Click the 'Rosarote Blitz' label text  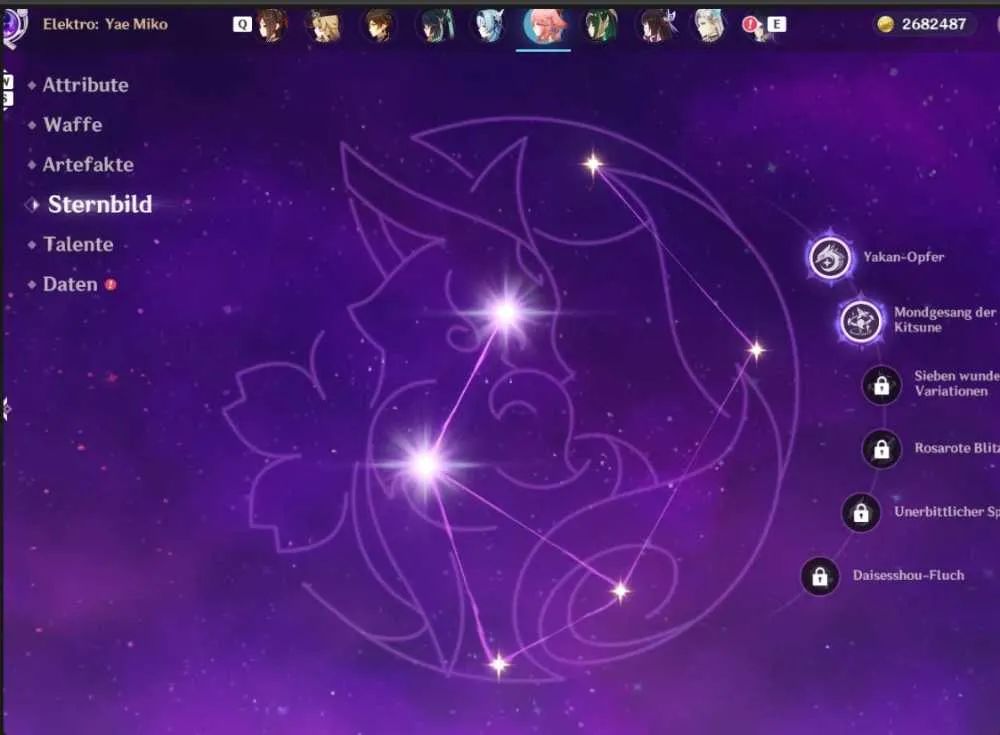point(957,448)
